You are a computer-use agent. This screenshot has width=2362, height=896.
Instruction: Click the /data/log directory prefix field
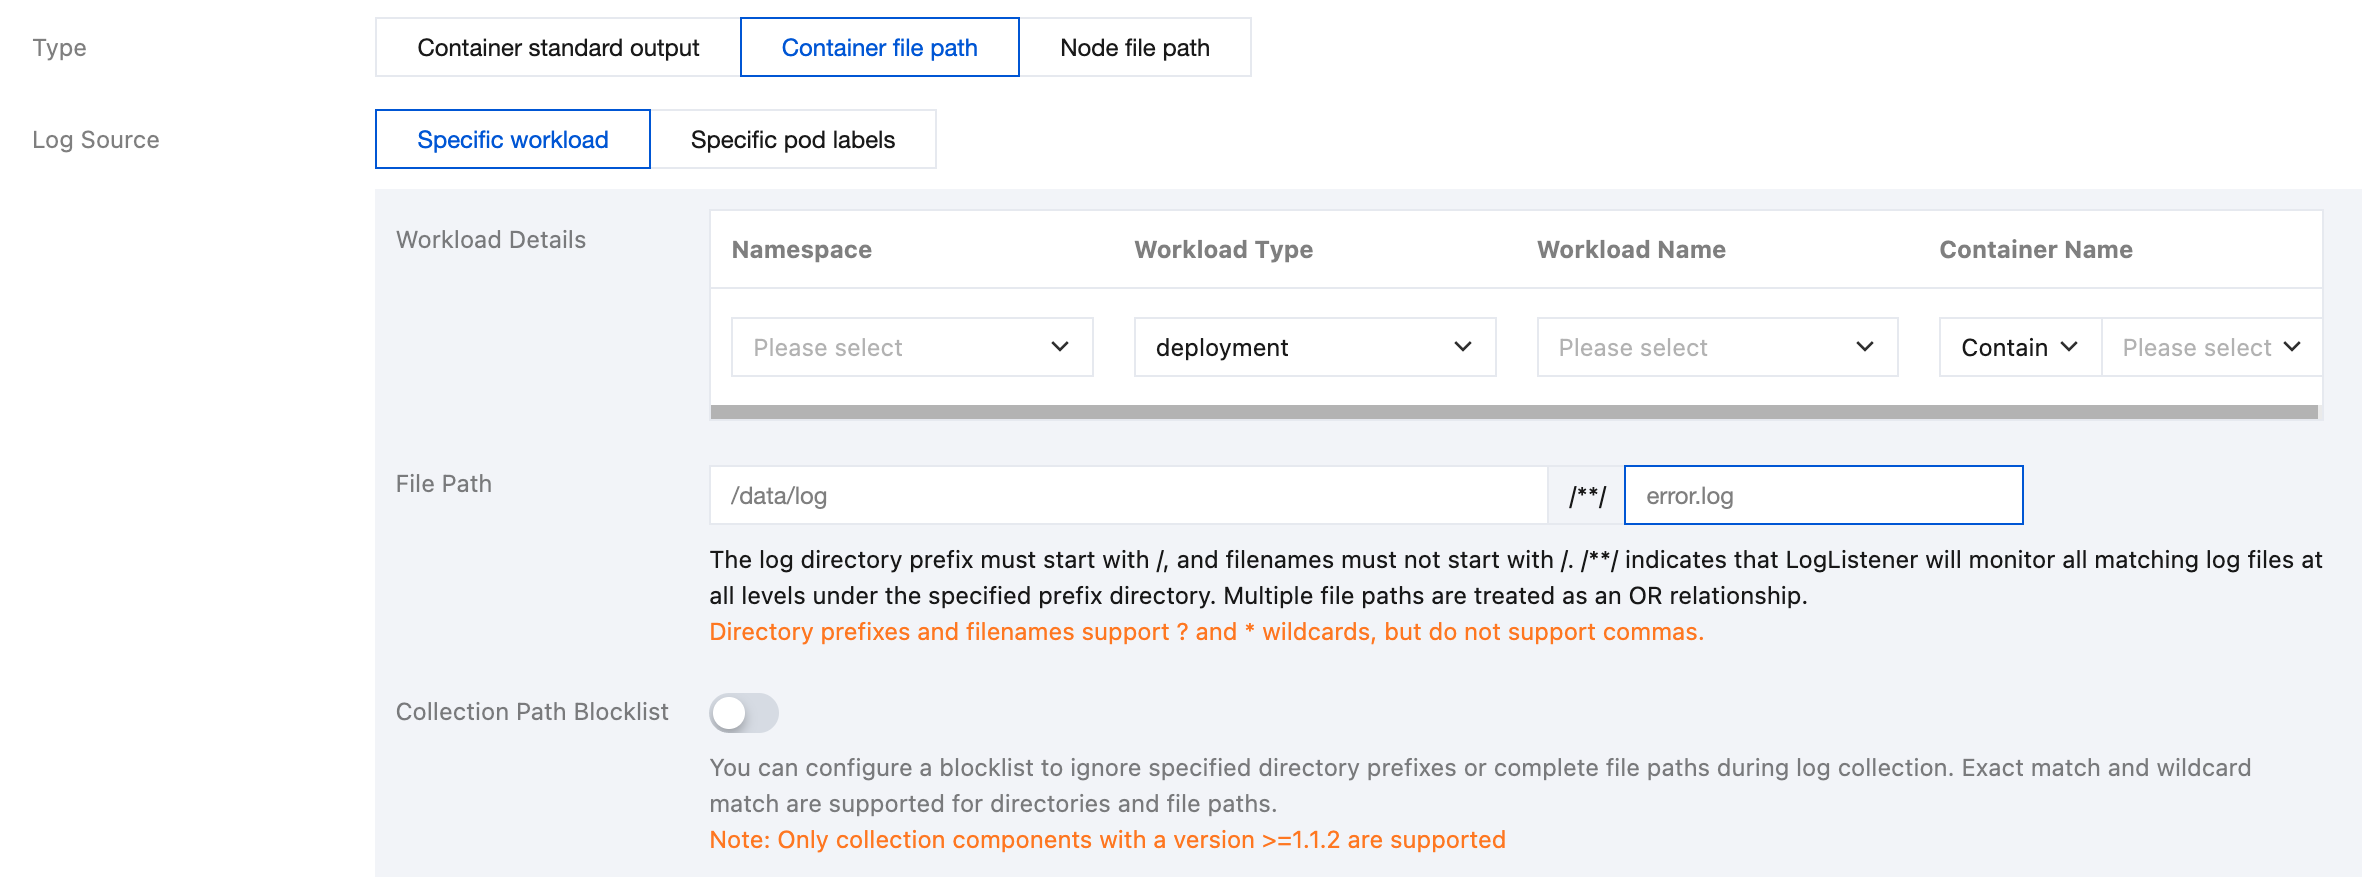[x=1127, y=496]
